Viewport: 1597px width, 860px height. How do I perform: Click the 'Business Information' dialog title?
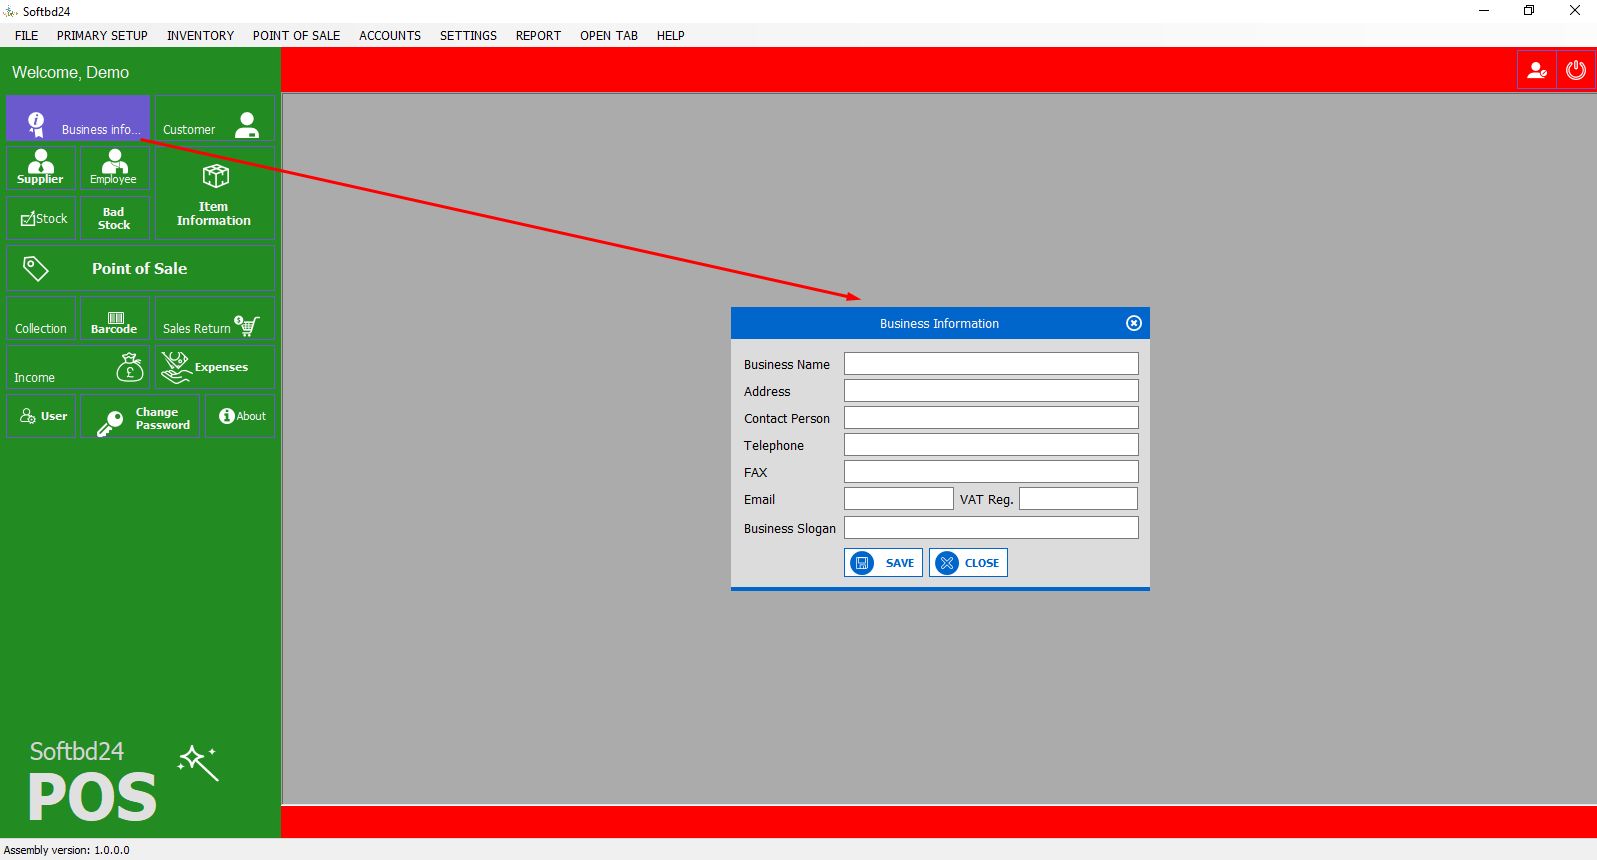[x=939, y=323]
